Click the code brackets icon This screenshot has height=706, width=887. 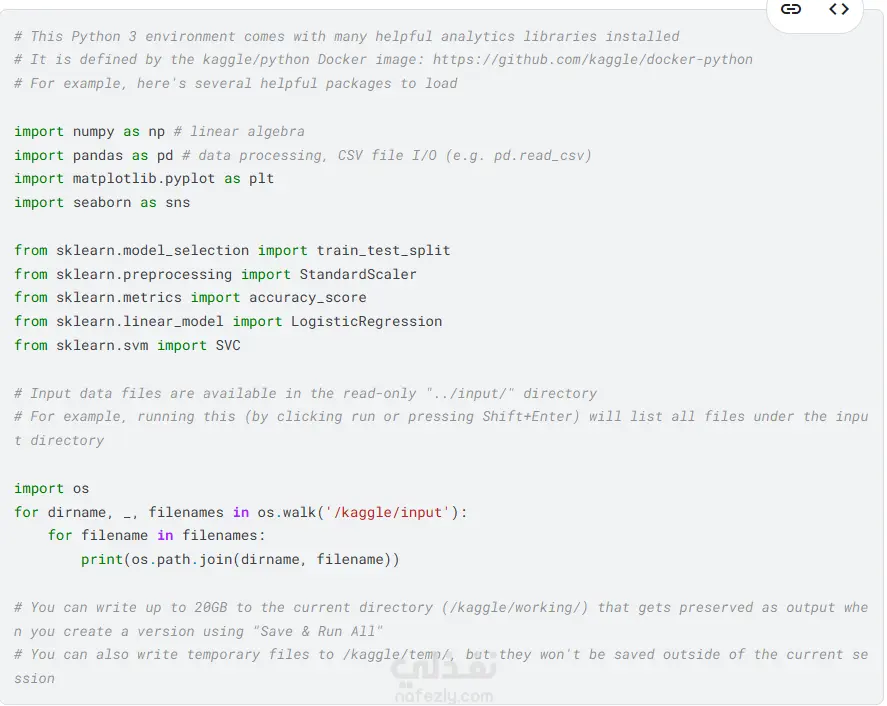839,10
